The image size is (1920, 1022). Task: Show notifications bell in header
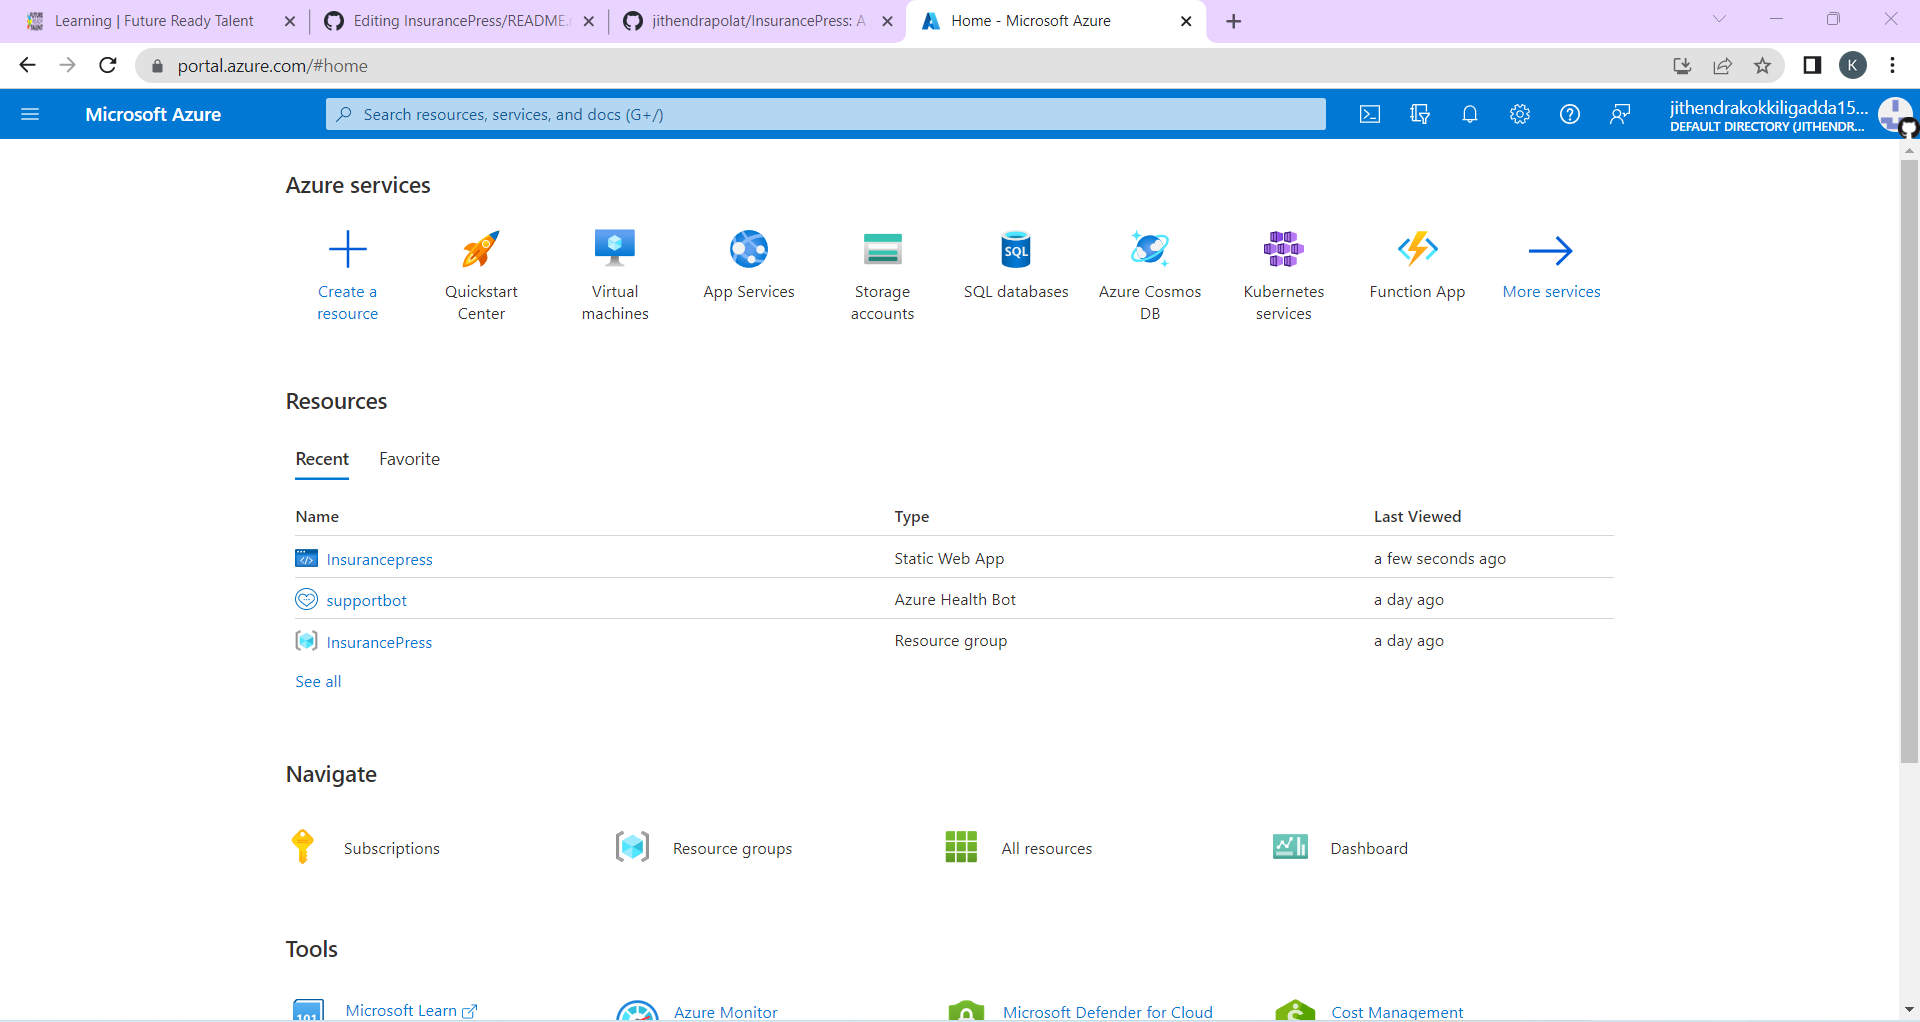point(1470,114)
